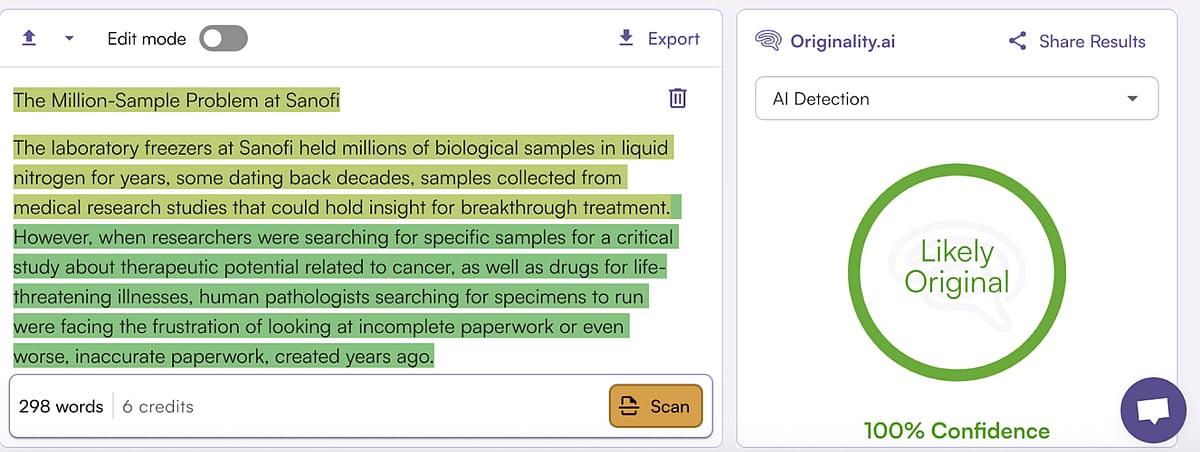
Task: Click the share network icon
Action: pos(1018,41)
